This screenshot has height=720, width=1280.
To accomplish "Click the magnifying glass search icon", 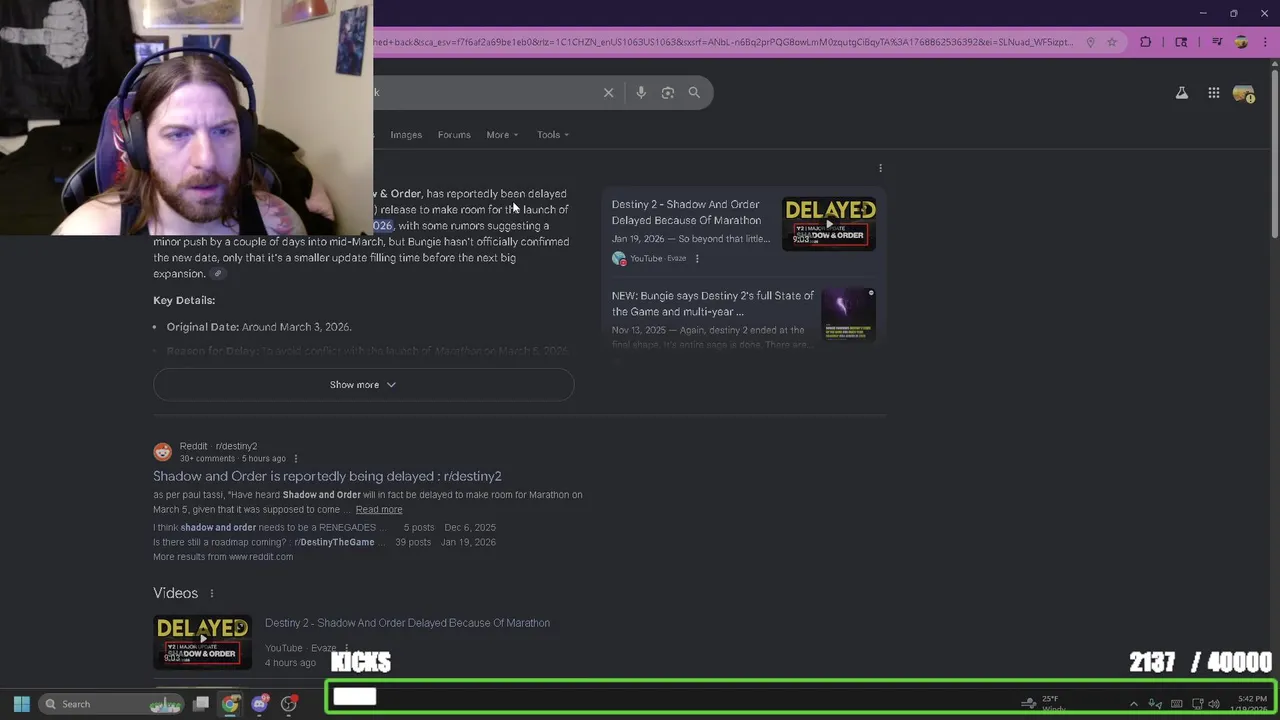I will [694, 92].
